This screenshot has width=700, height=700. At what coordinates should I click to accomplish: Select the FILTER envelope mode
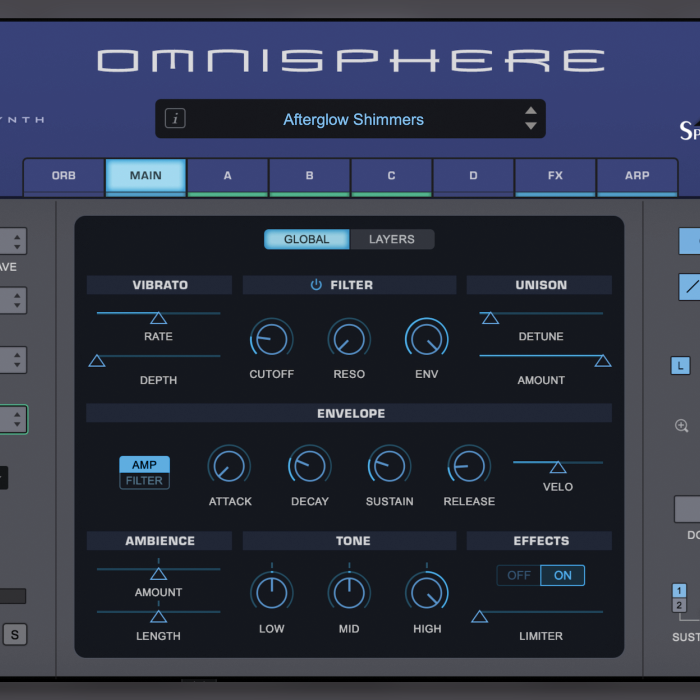tap(144, 481)
